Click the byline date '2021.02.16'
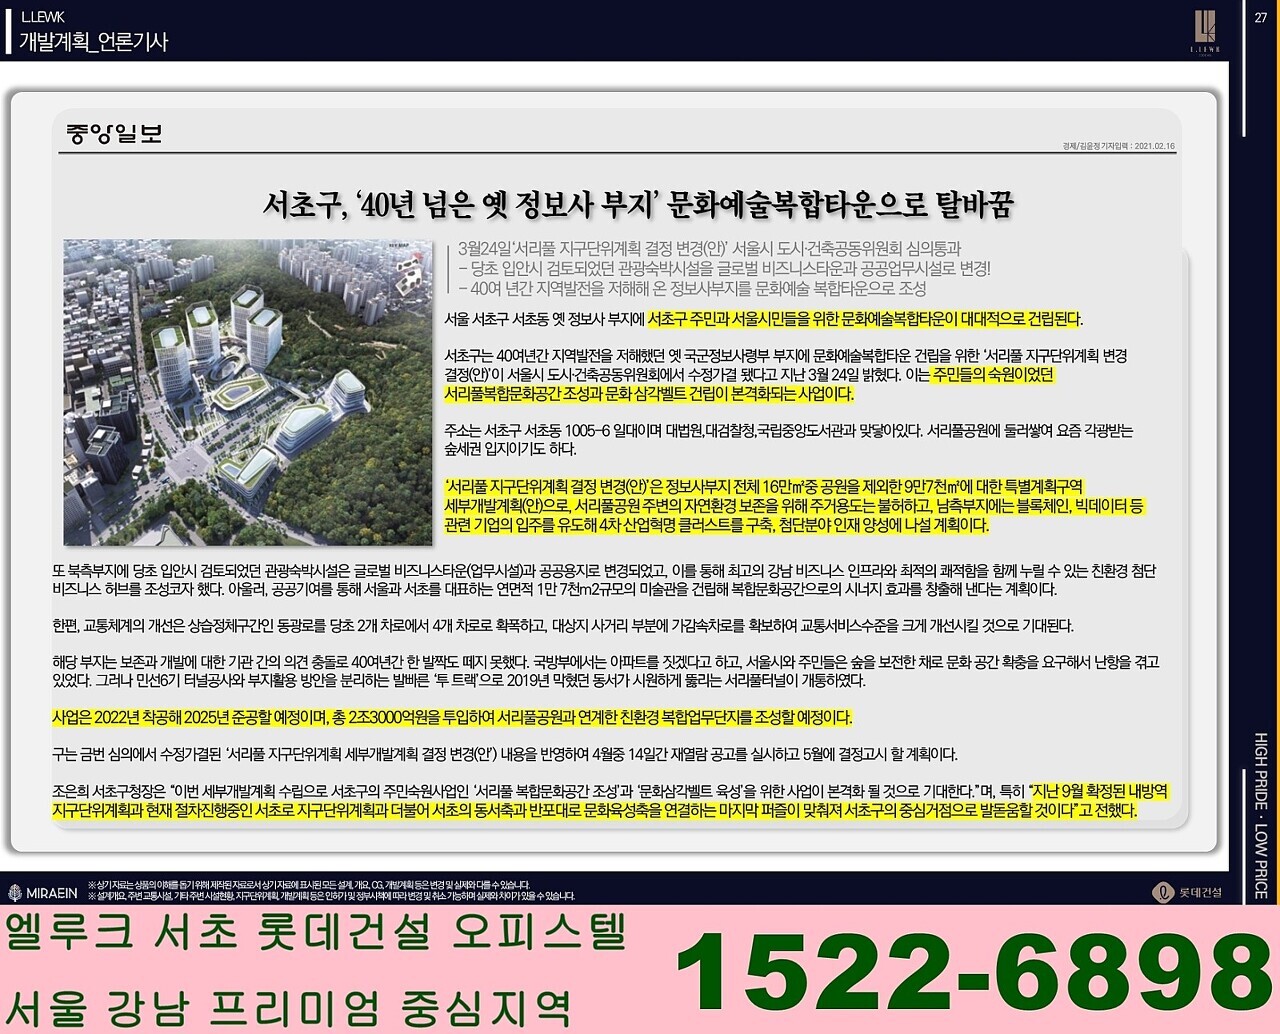 1155,146
